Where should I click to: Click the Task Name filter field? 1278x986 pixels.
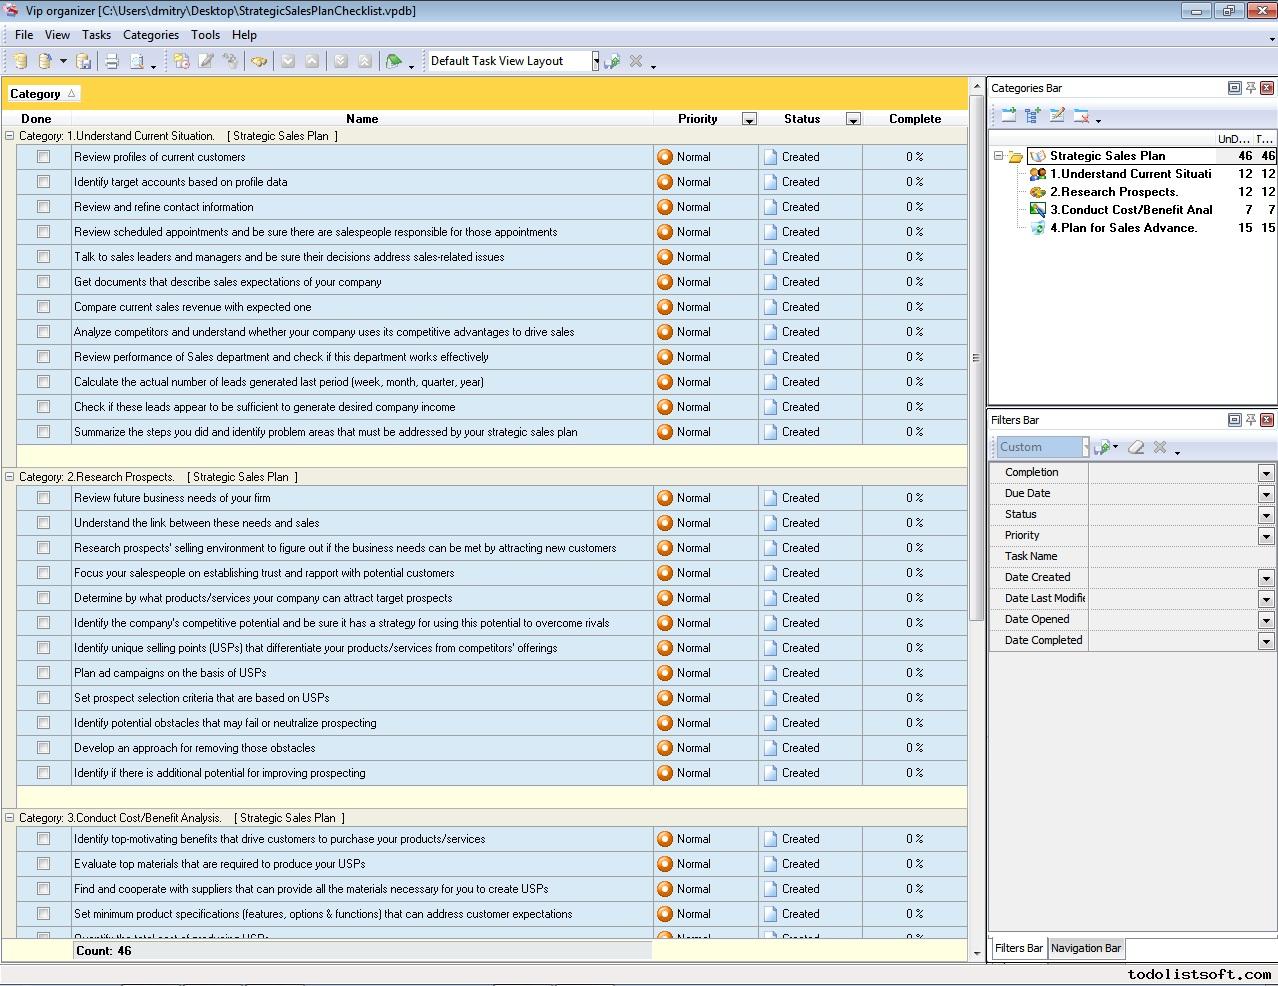(1180, 557)
